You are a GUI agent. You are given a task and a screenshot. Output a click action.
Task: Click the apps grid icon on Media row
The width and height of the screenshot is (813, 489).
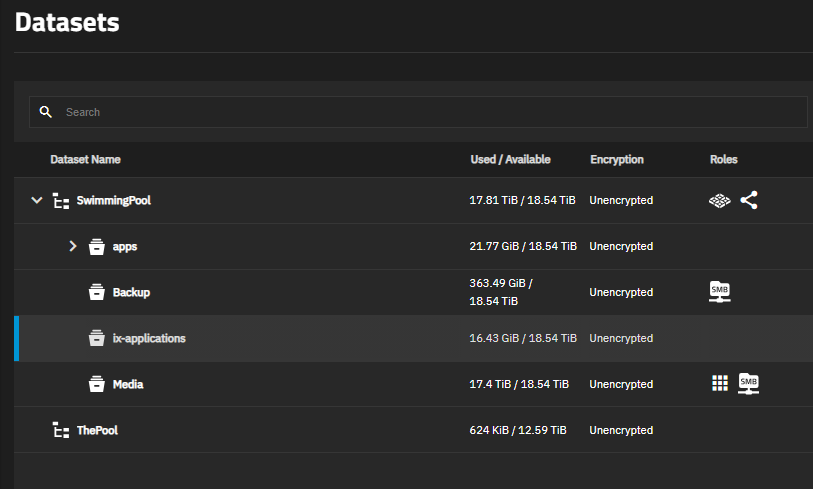pyautogui.click(x=720, y=383)
